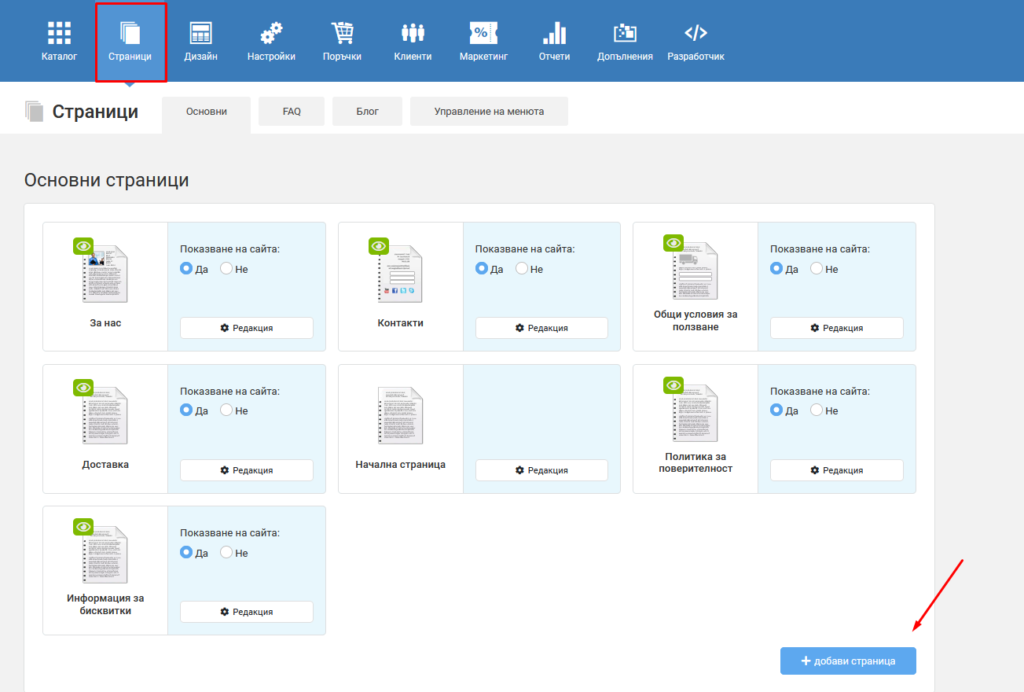Viewport: 1024px width, 692px height.
Task: Select Да for the Доставка page
Action: pos(186,410)
